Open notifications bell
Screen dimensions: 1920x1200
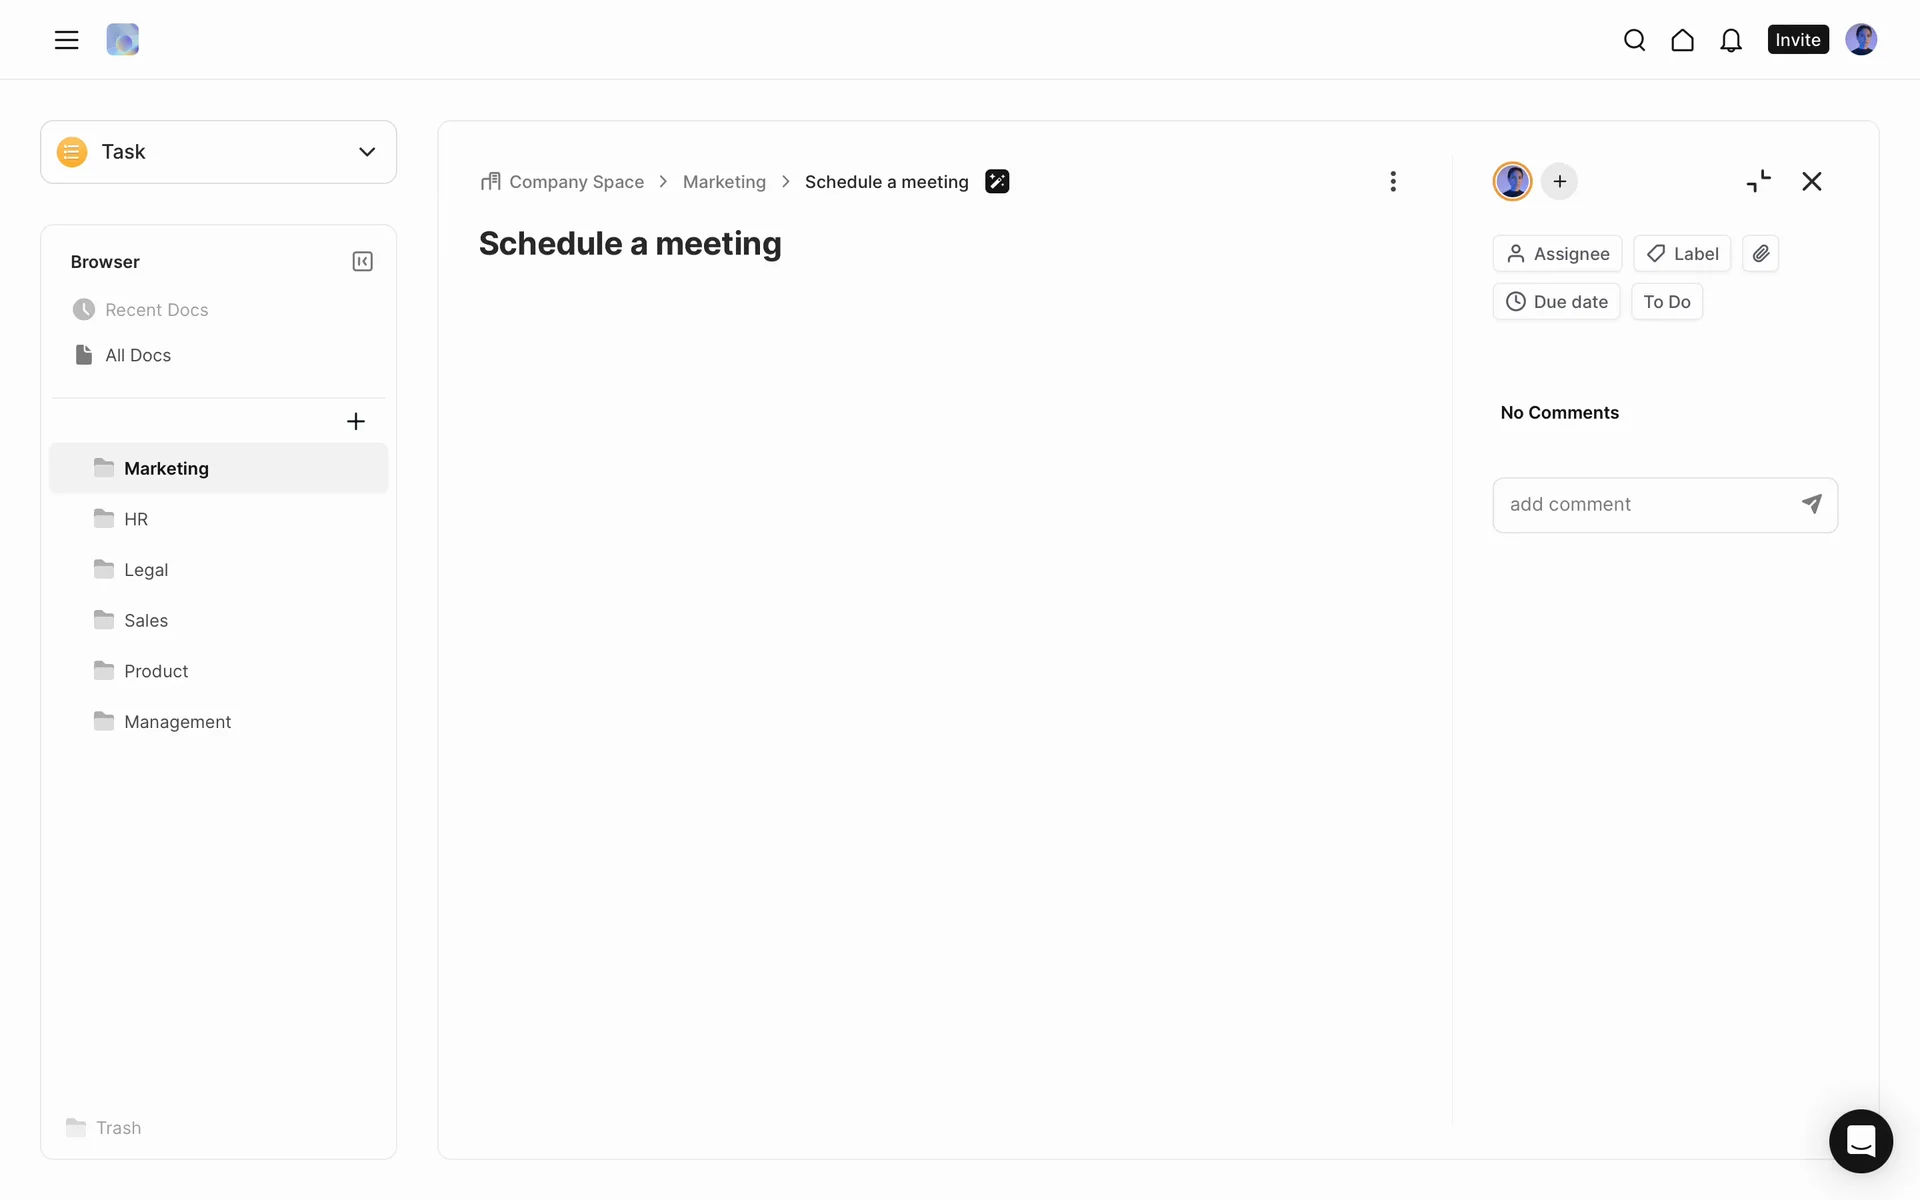click(1730, 40)
